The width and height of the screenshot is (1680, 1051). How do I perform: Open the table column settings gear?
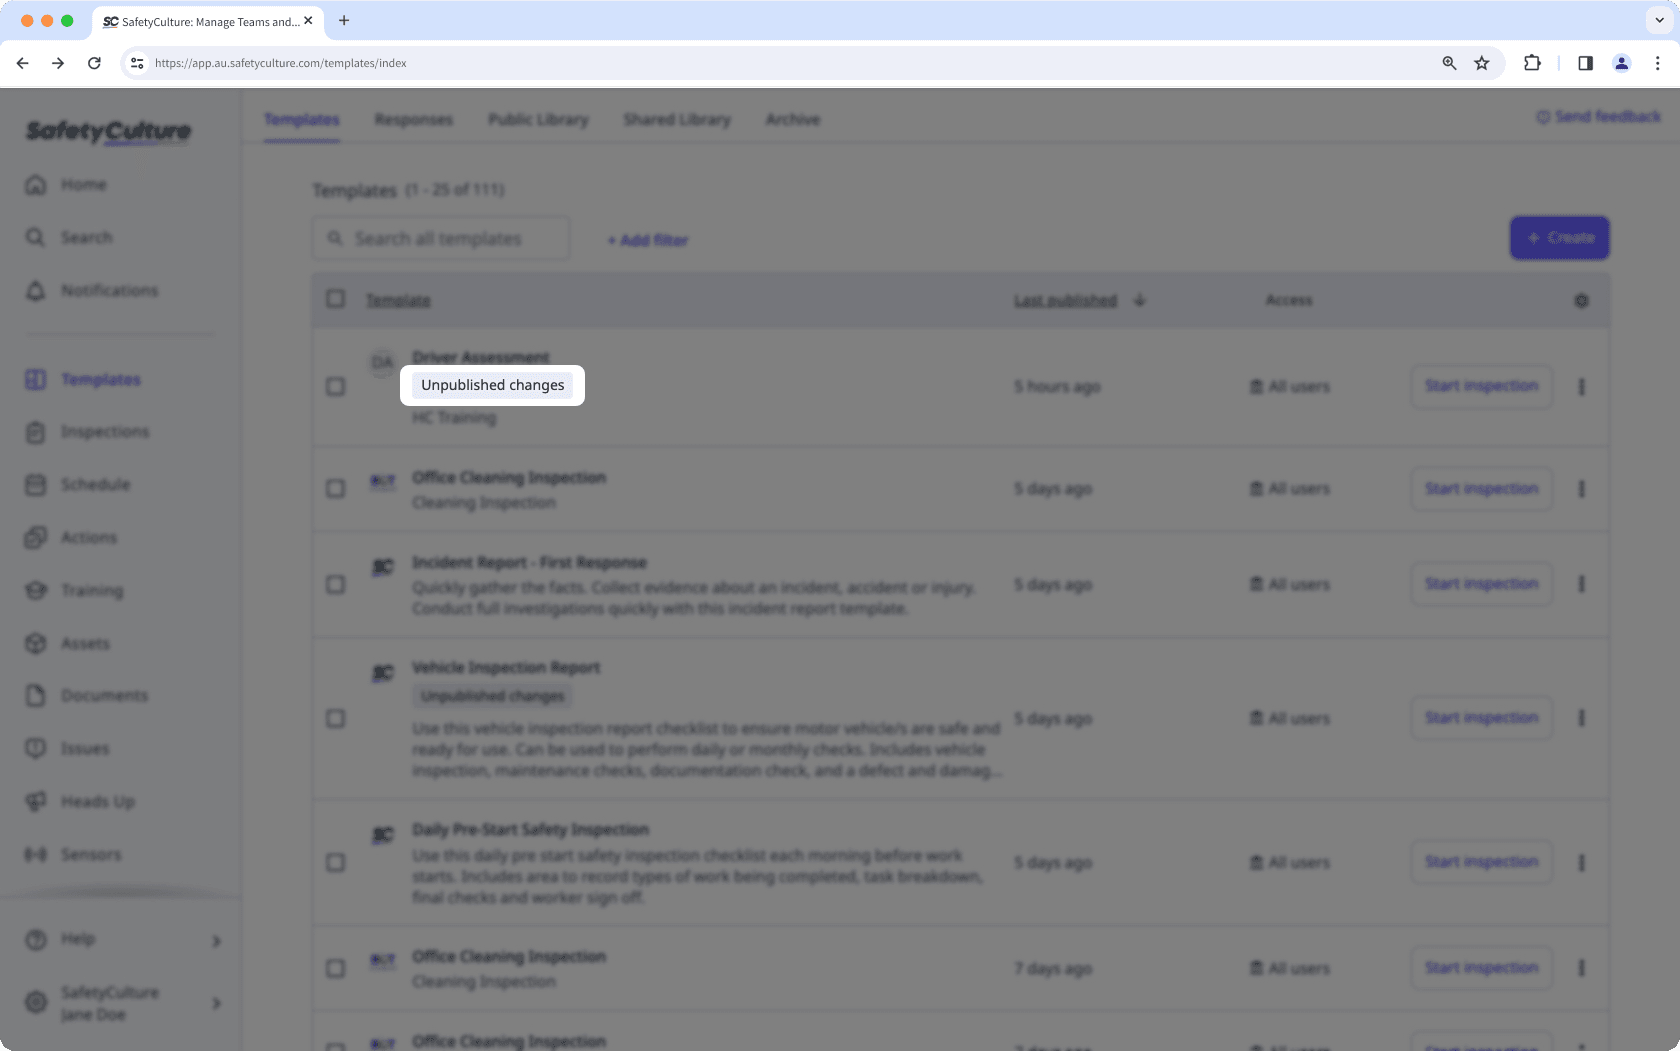pos(1581,300)
